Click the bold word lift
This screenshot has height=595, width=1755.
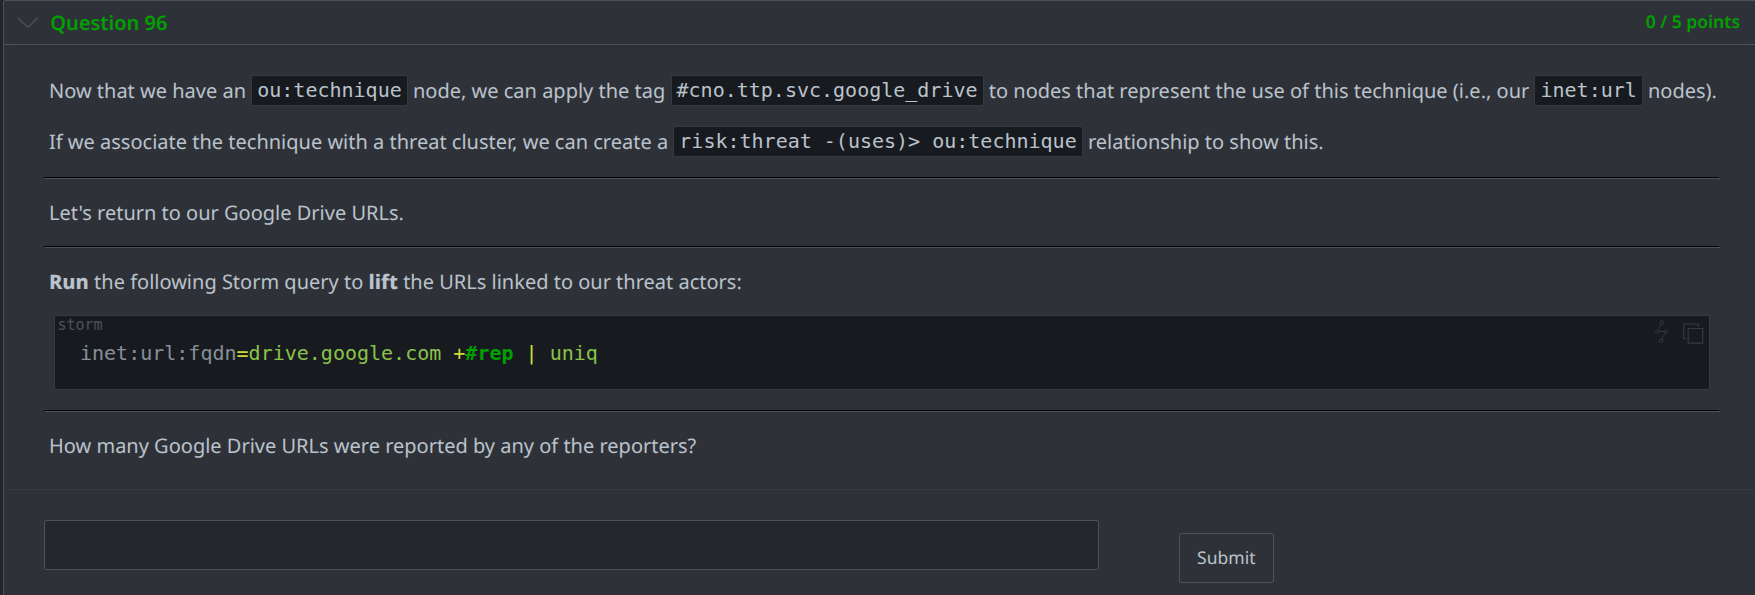(x=383, y=283)
